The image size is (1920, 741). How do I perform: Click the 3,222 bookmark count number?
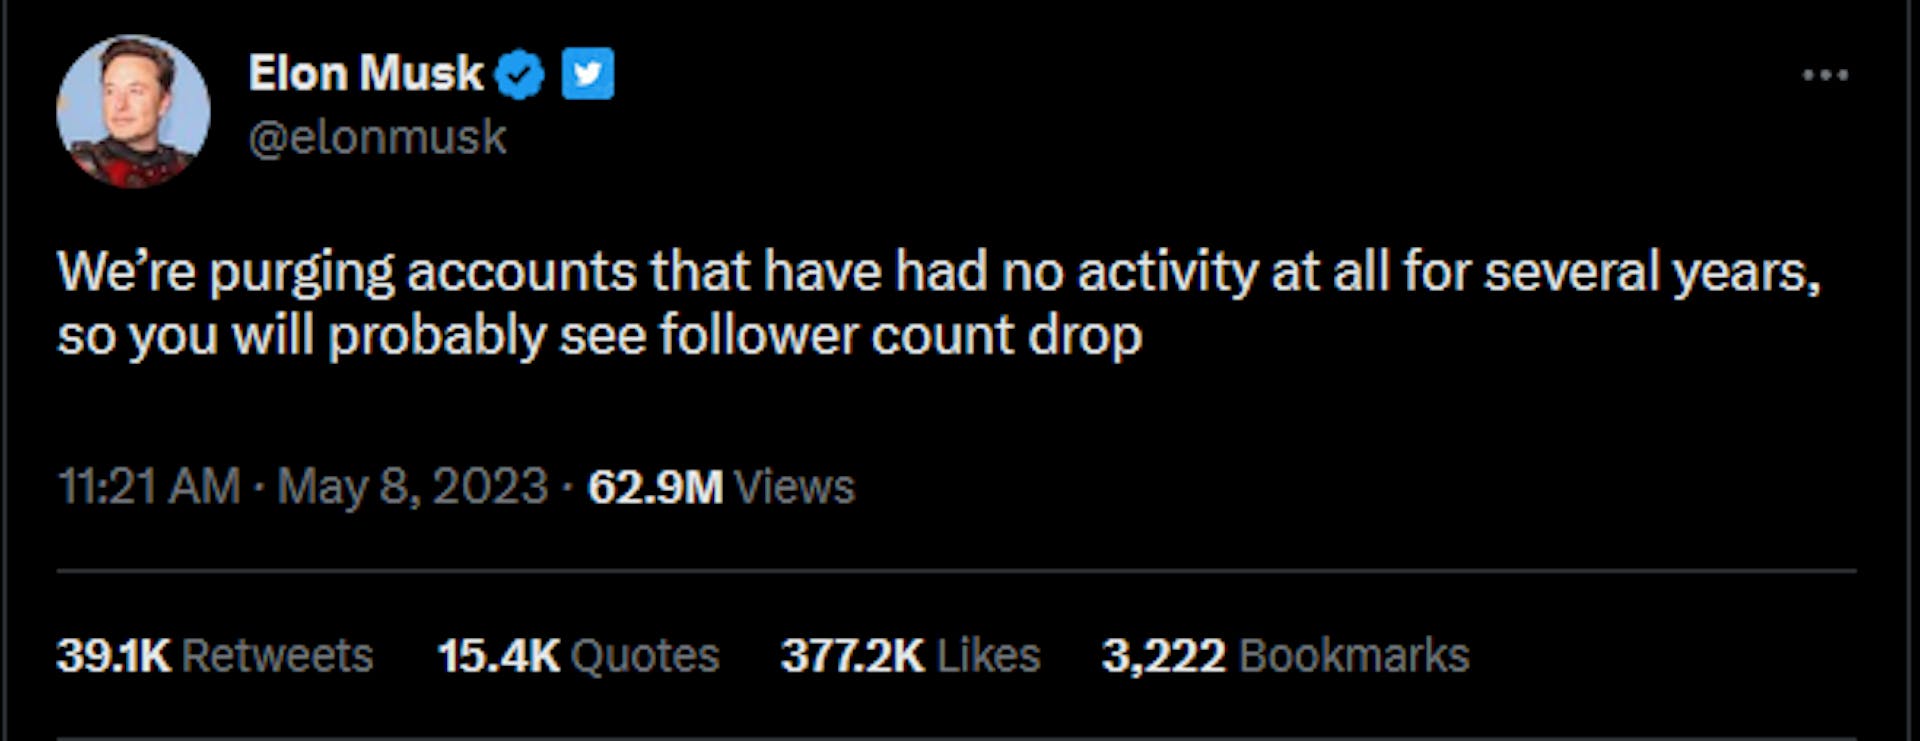1163,656
